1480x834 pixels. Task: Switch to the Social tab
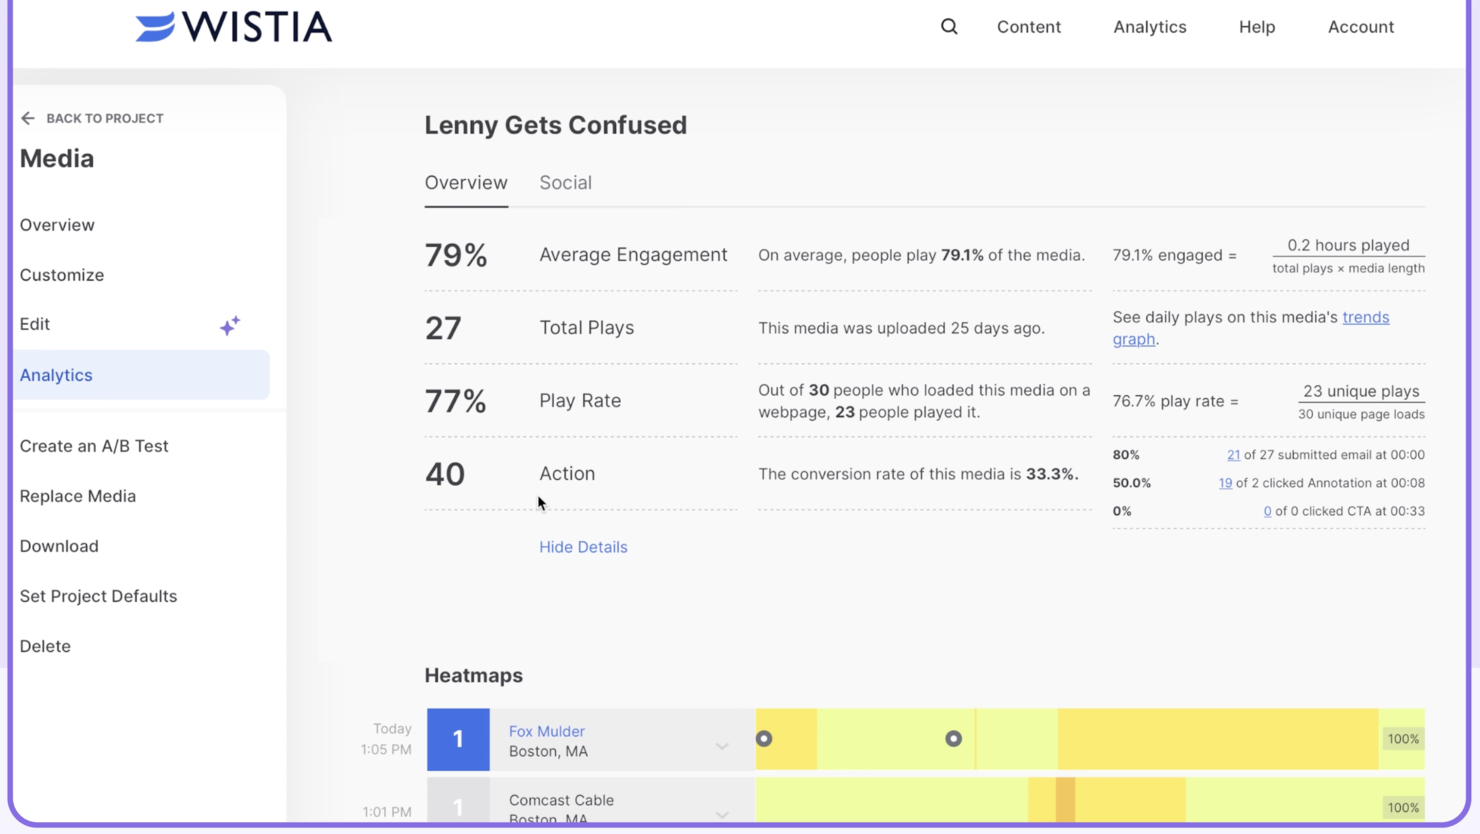pyautogui.click(x=566, y=183)
